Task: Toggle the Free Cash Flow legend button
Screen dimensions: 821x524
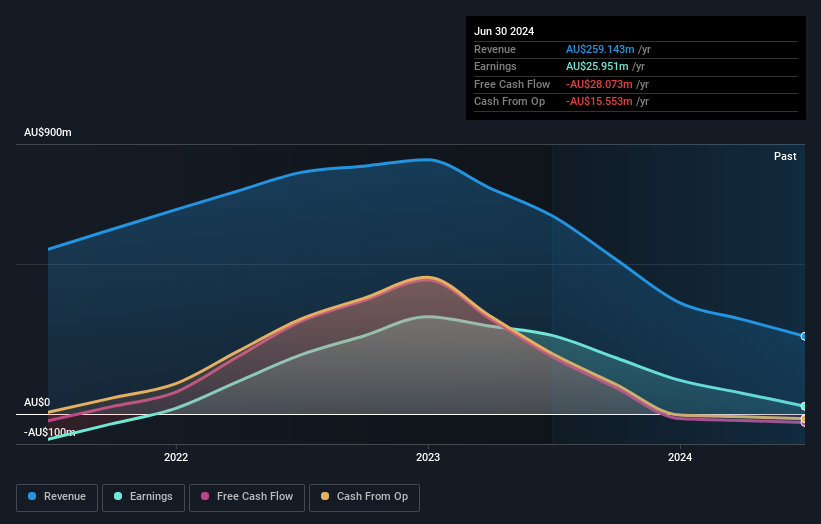Action: [x=247, y=497]
